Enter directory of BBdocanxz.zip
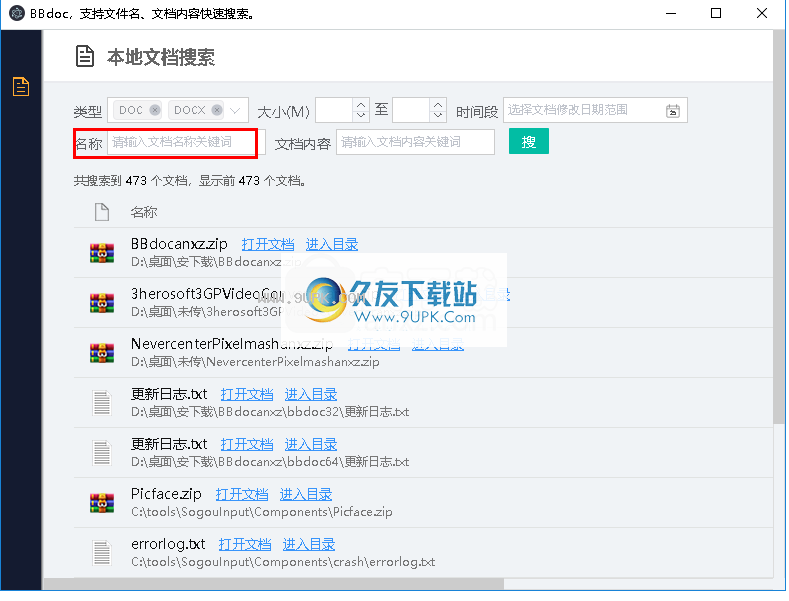The width and height of the screenshot is (789, 601). (x=332, y=245)
